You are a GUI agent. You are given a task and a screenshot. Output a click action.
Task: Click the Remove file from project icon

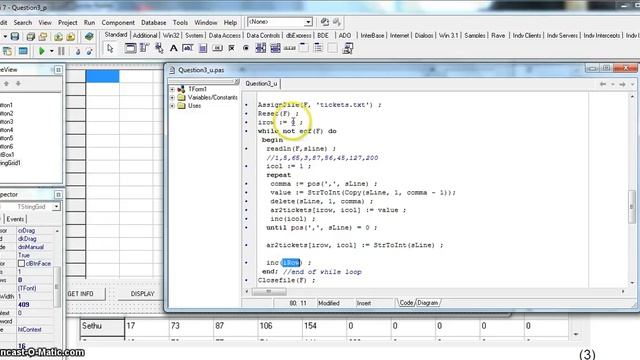coord(70,36)
